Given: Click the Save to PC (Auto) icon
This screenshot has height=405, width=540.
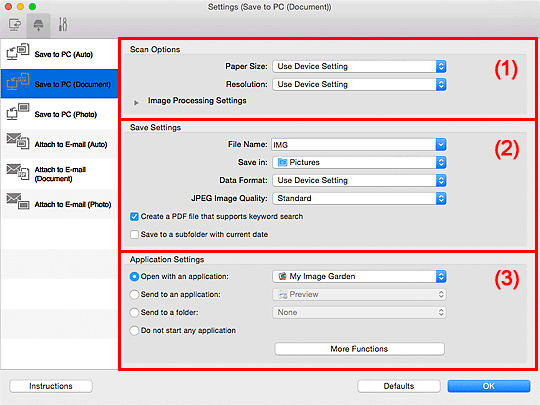Looking at the screenshot, I should tap(18, 52).
